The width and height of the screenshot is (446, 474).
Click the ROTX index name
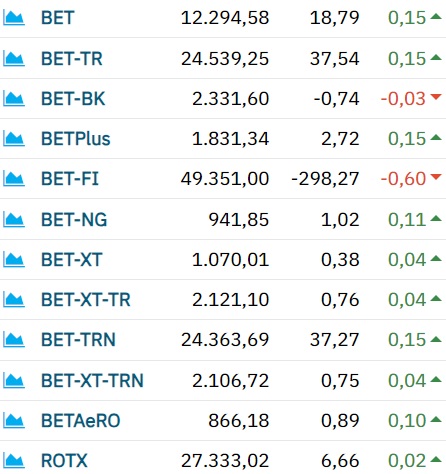[x=64, y=461]
